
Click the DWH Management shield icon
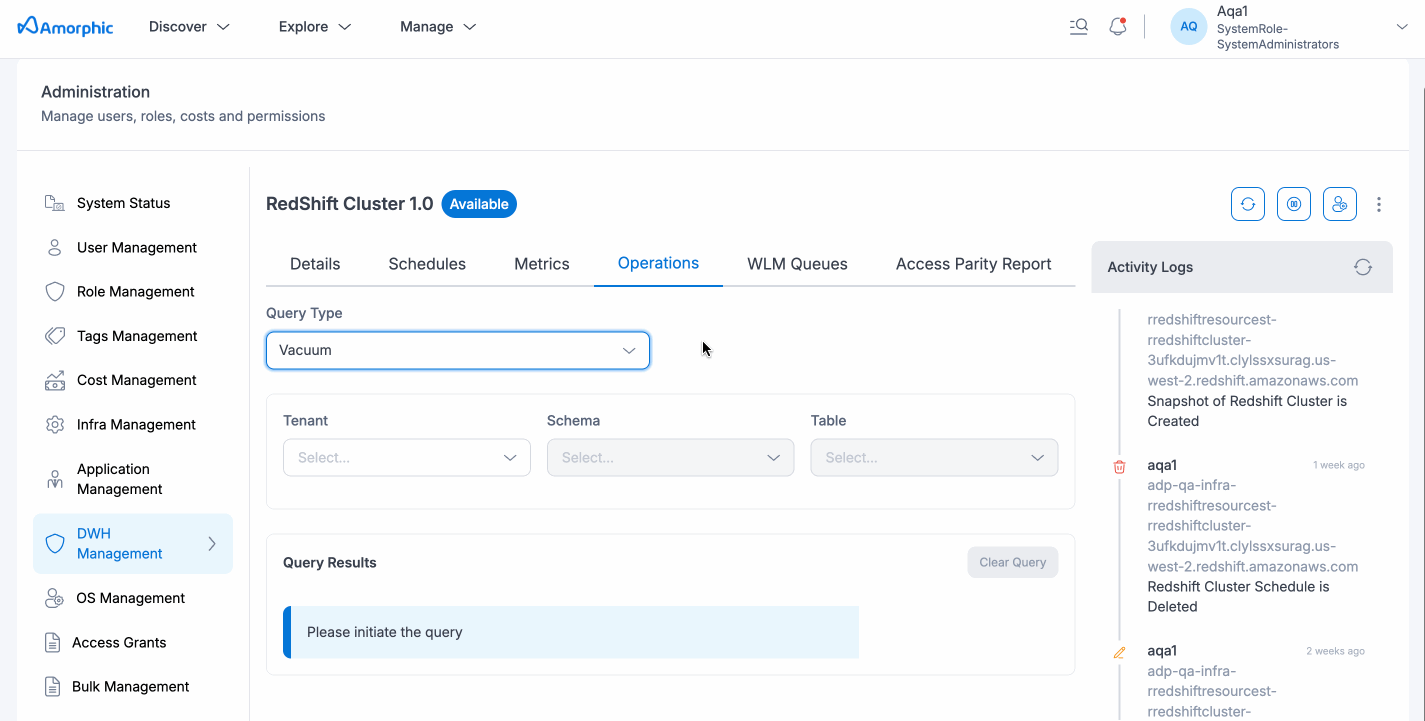click(55, 544)
